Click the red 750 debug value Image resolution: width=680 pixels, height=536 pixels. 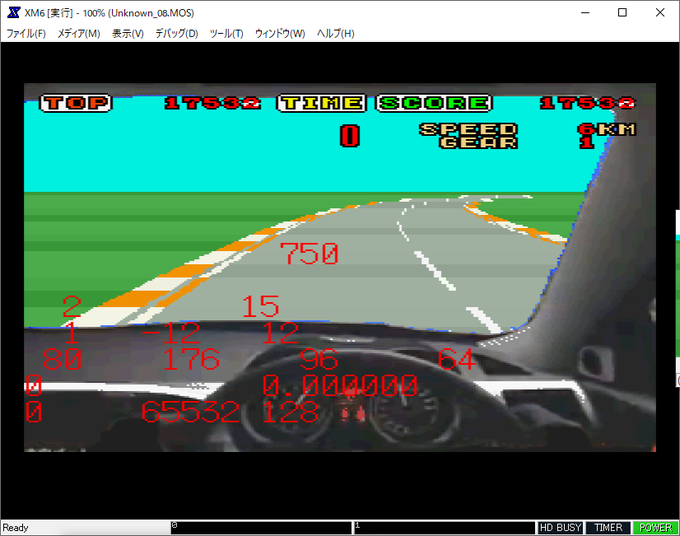(310, 254)
